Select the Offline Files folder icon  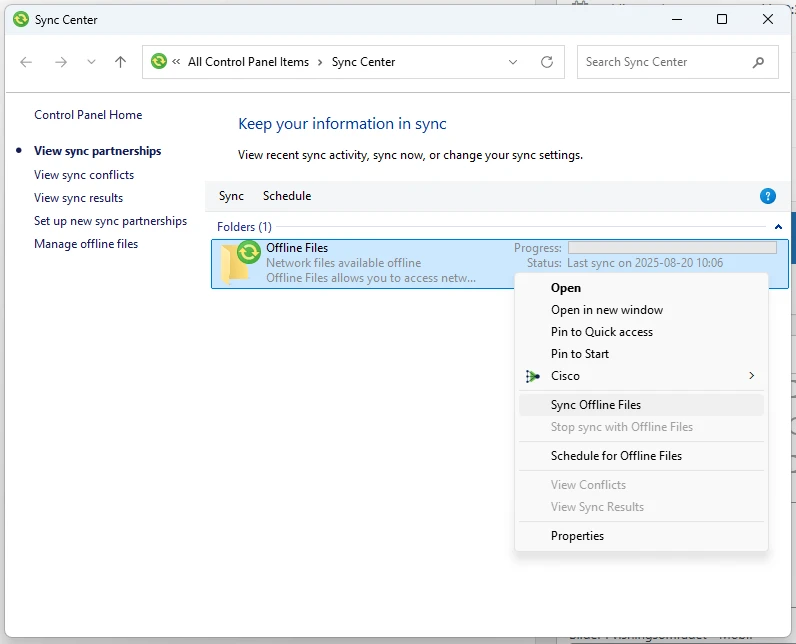coord(240,262)
